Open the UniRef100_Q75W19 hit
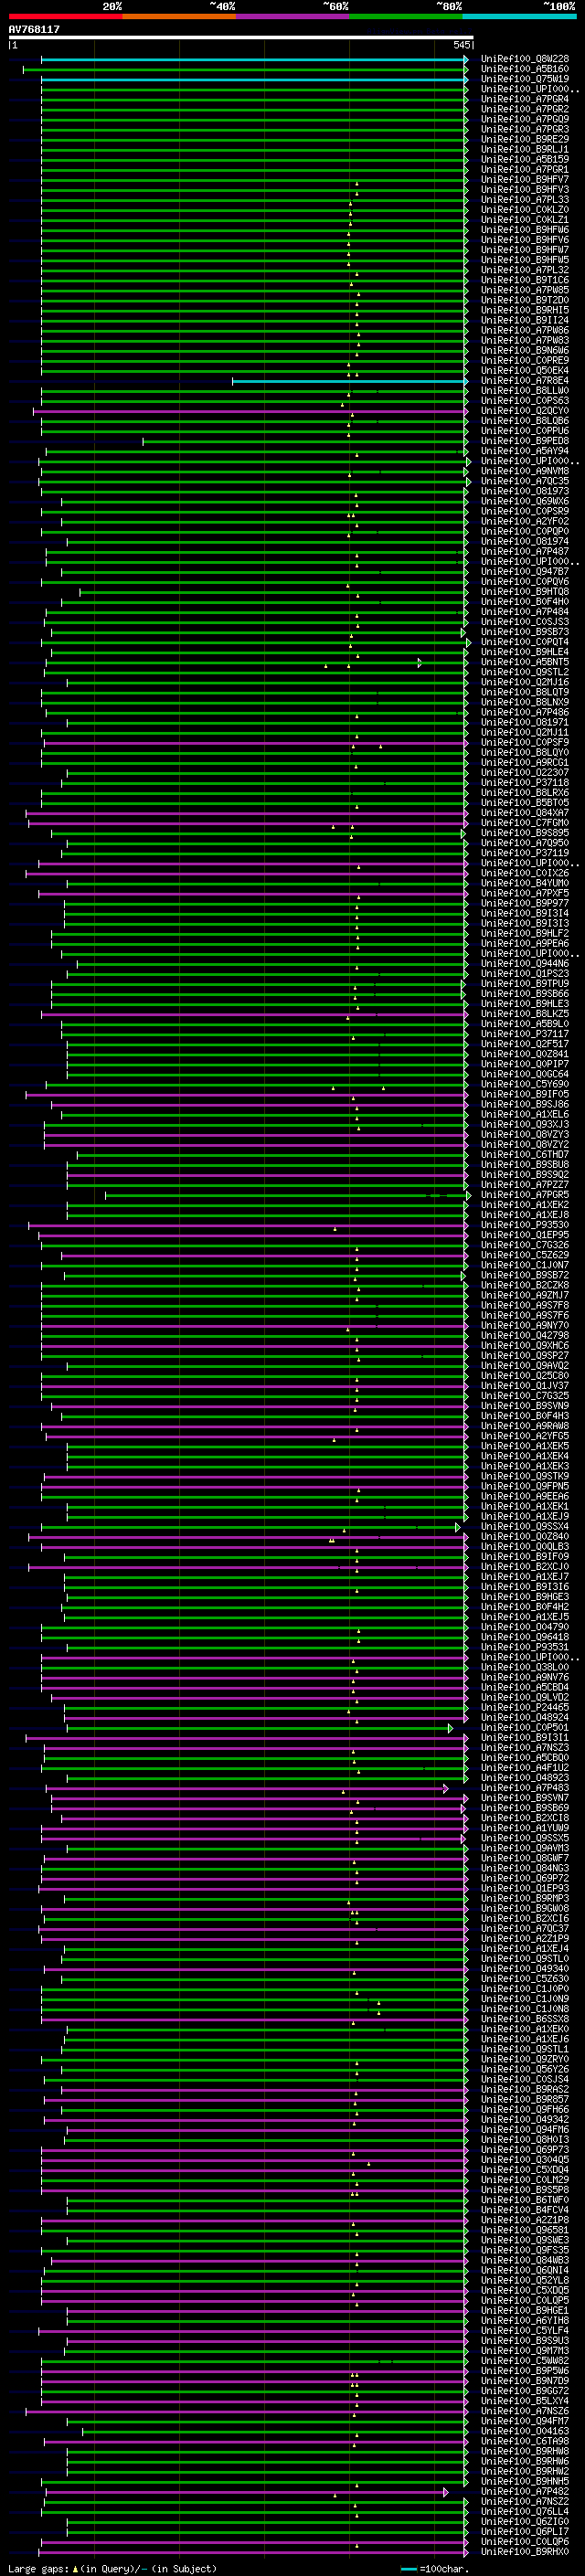 (x=525, y=79)
